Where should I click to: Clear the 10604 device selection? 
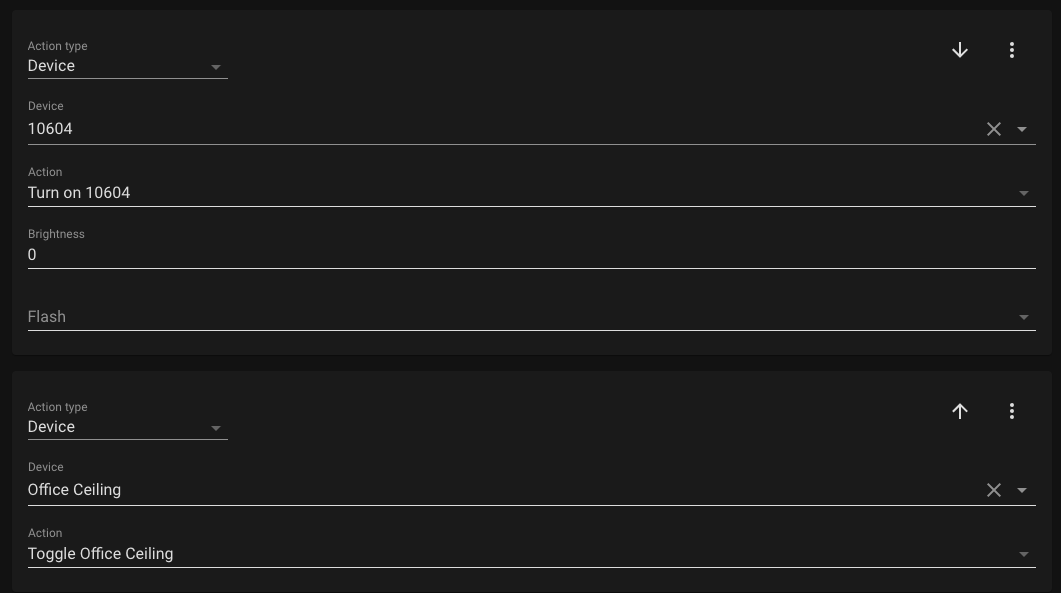pyautogui.click(x=994, y=129)
